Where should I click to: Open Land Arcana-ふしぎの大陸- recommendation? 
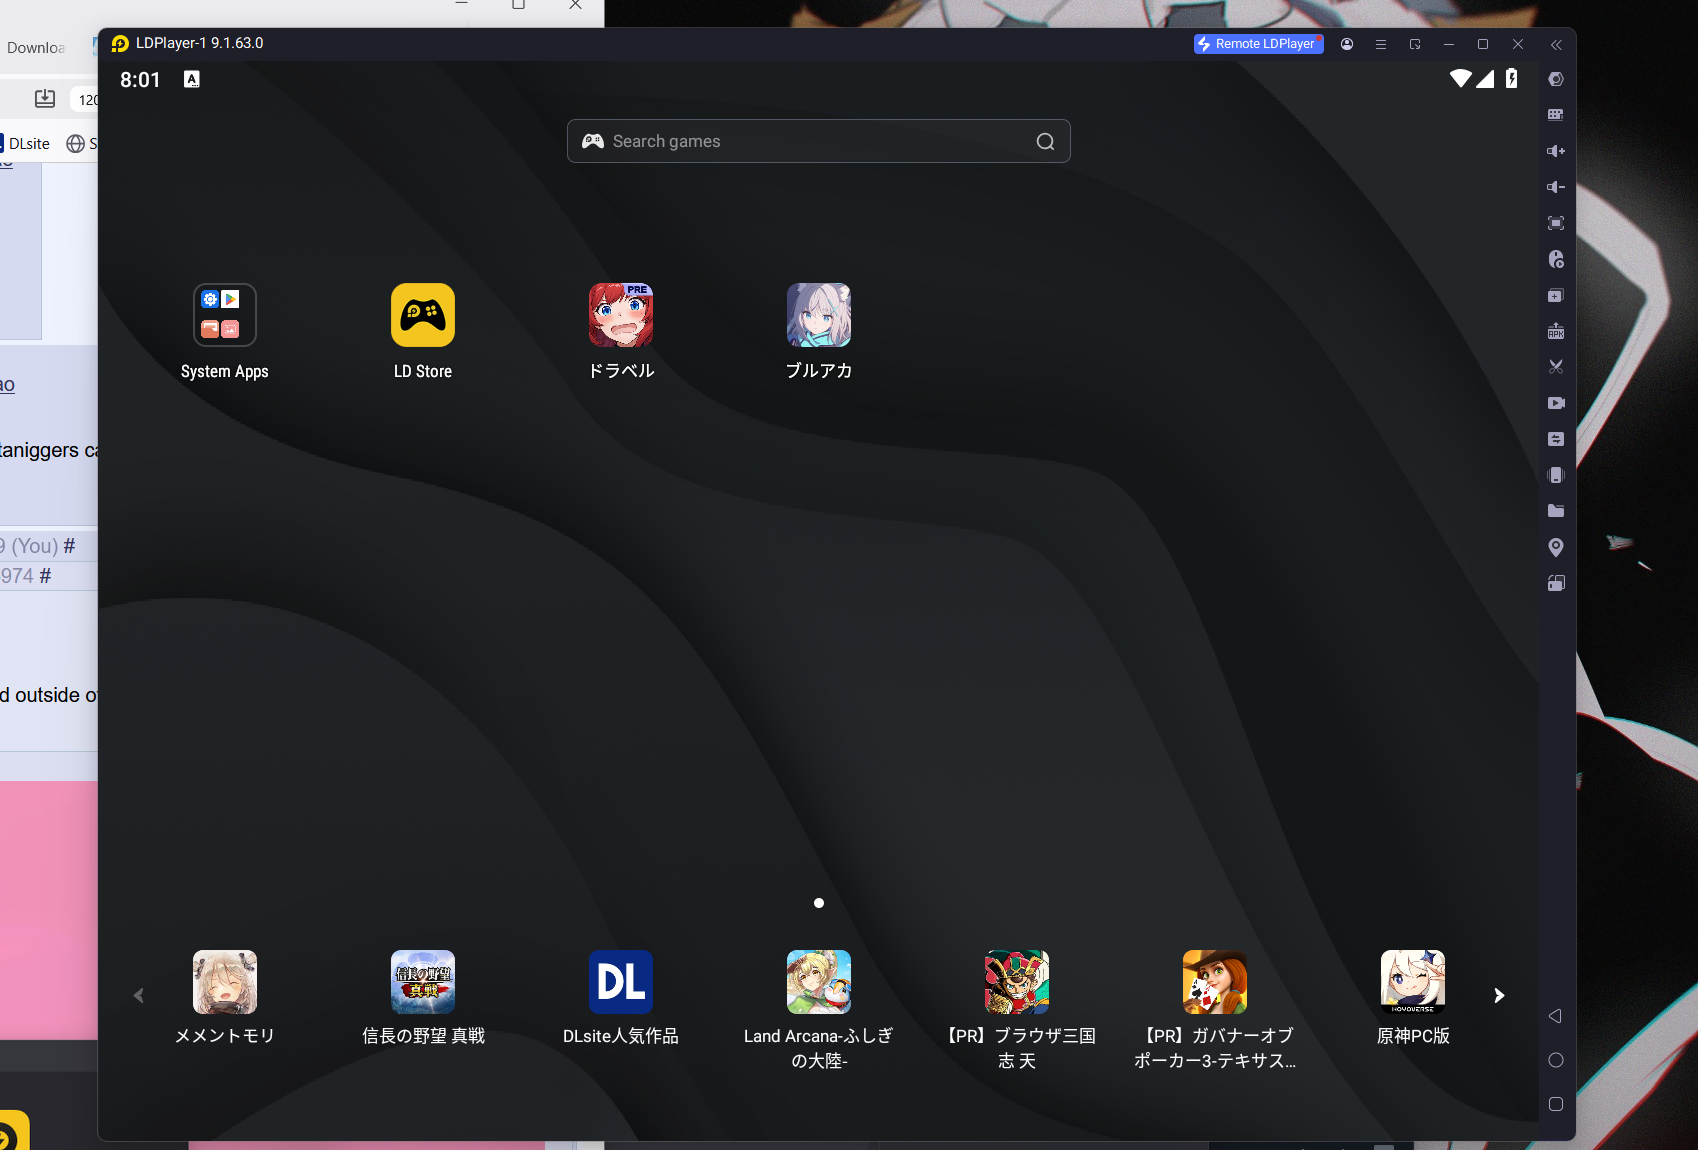[819, 982]
